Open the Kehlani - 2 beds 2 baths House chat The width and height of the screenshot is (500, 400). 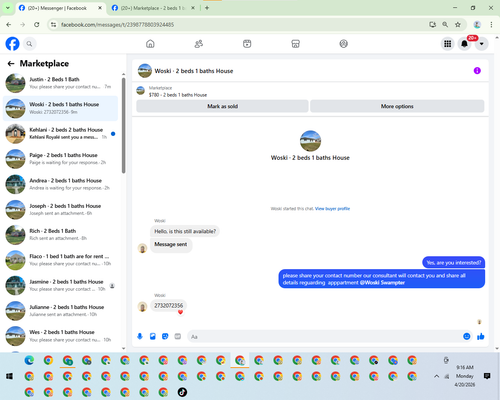61,133
